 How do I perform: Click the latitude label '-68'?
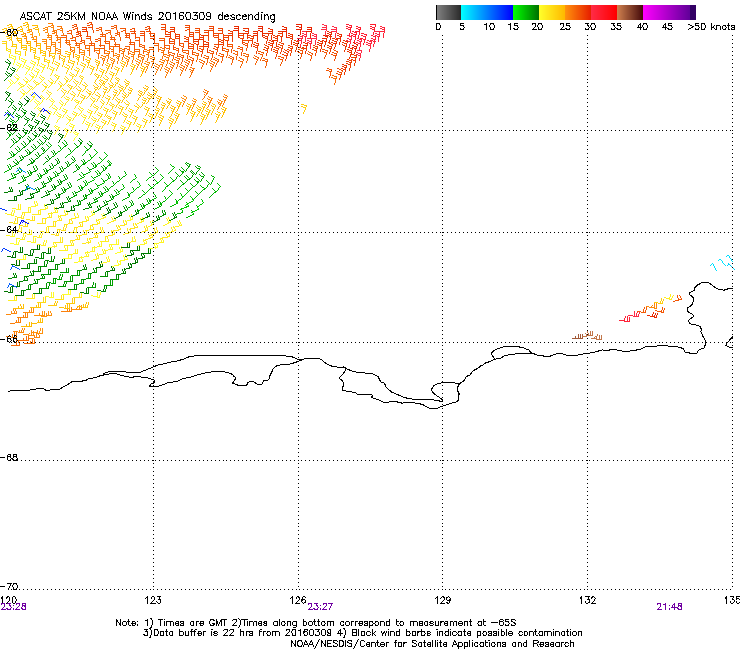(9, 457)
